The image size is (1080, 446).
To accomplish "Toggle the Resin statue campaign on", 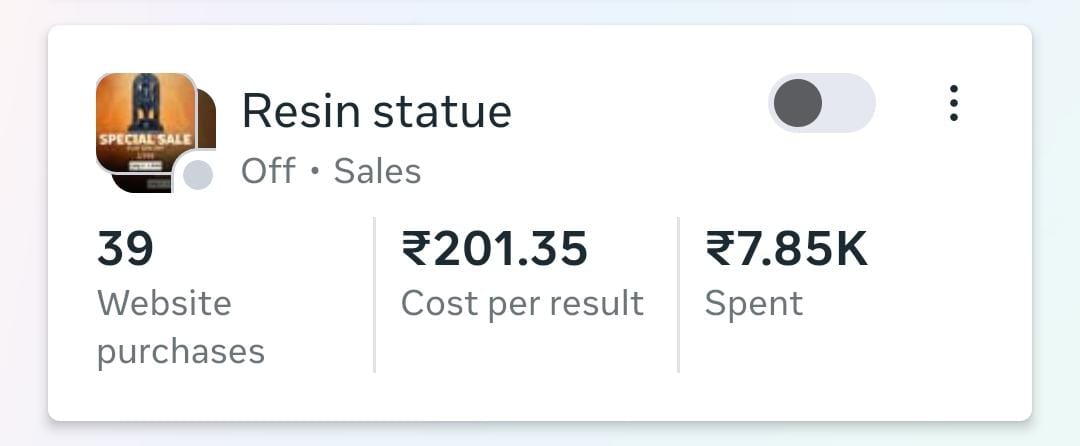I will coord(821,103).
